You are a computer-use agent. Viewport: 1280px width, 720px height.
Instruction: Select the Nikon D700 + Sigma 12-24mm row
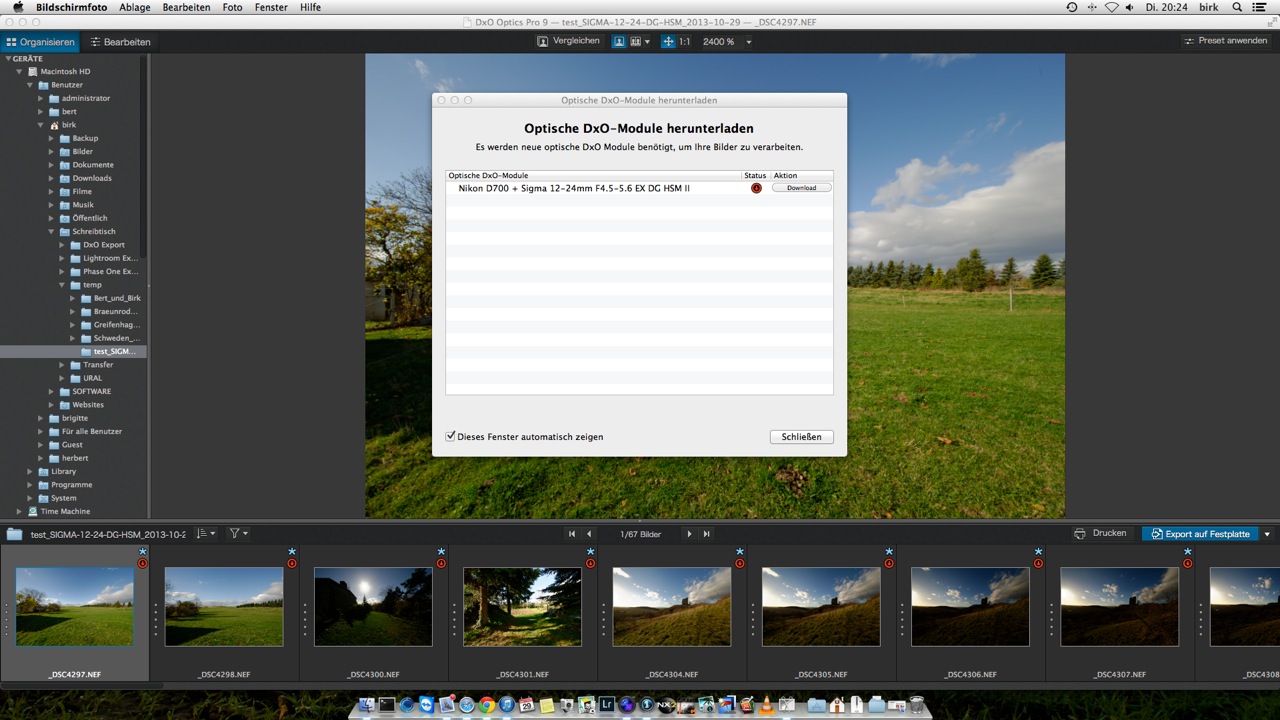(x=639, y=188)
